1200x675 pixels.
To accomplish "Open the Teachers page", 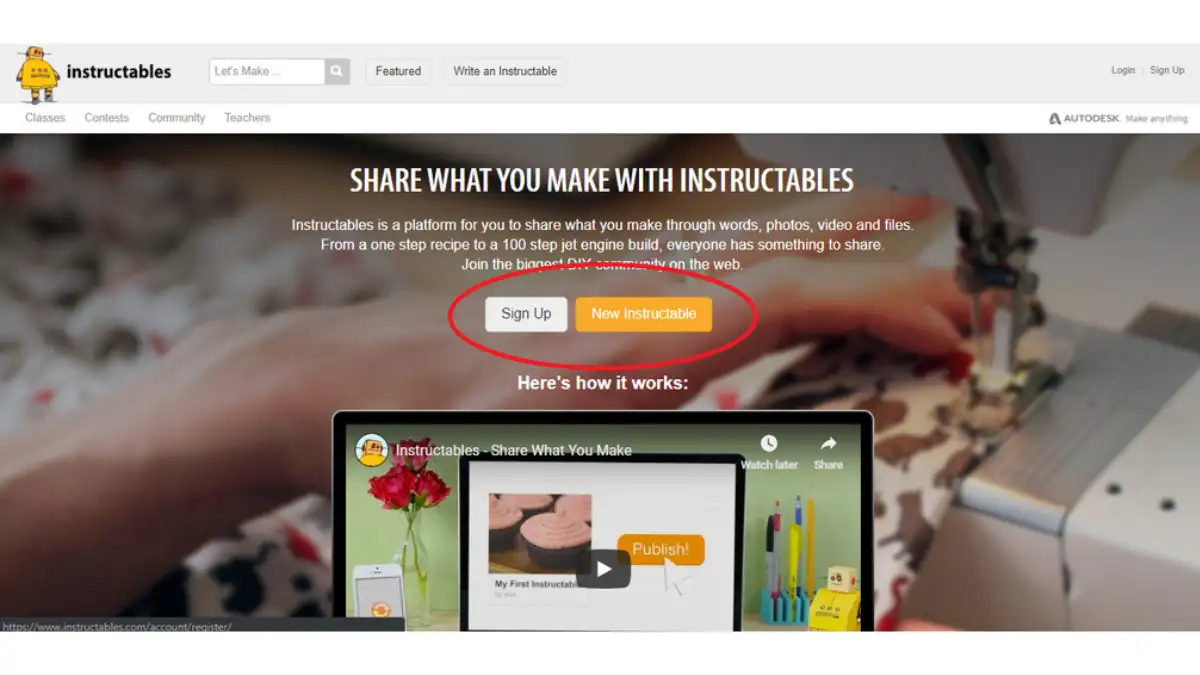I will tap(247, 118).
